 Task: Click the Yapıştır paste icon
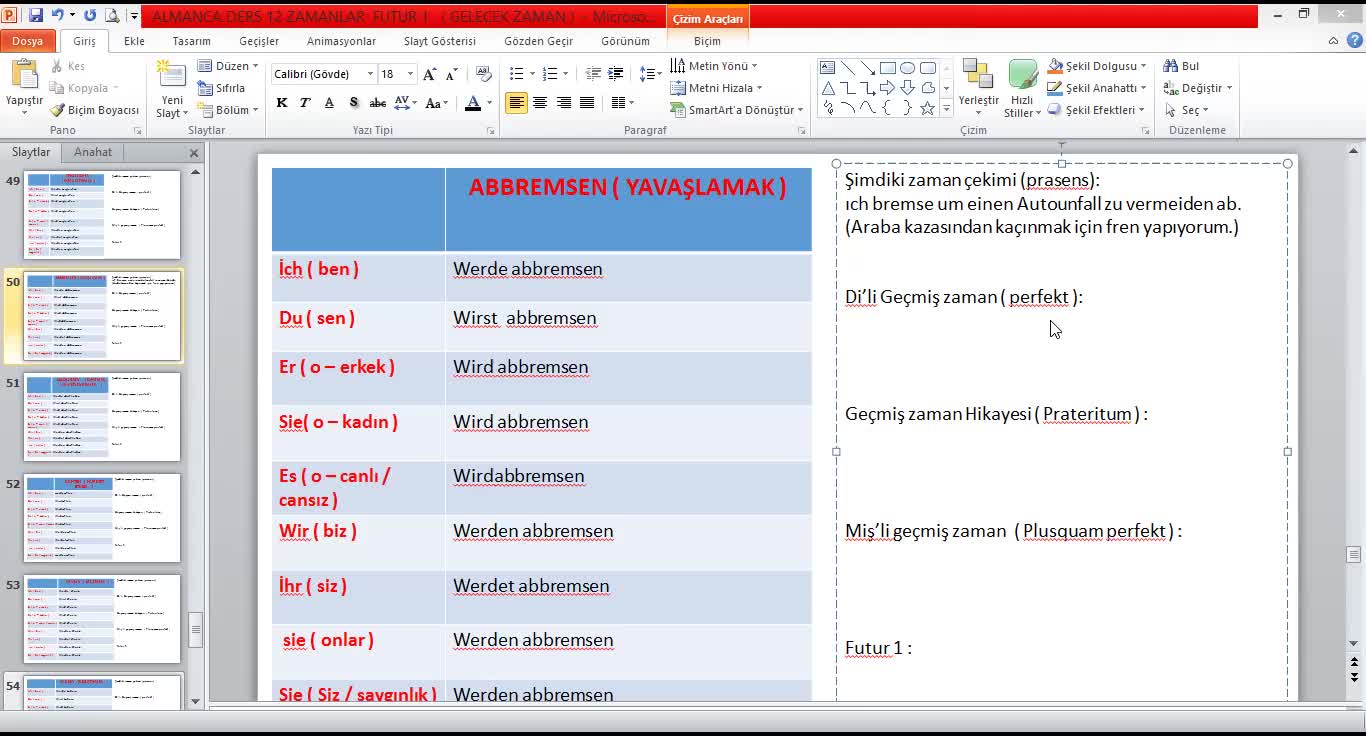pos(24,75)
